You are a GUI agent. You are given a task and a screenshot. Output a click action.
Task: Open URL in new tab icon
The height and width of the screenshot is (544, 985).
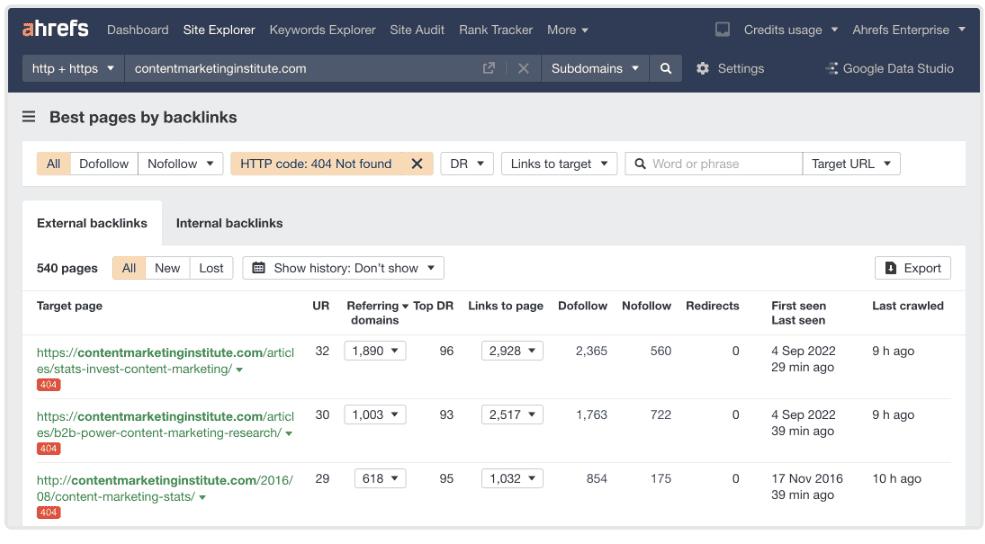pyautogui.click(x=489, y=68)
